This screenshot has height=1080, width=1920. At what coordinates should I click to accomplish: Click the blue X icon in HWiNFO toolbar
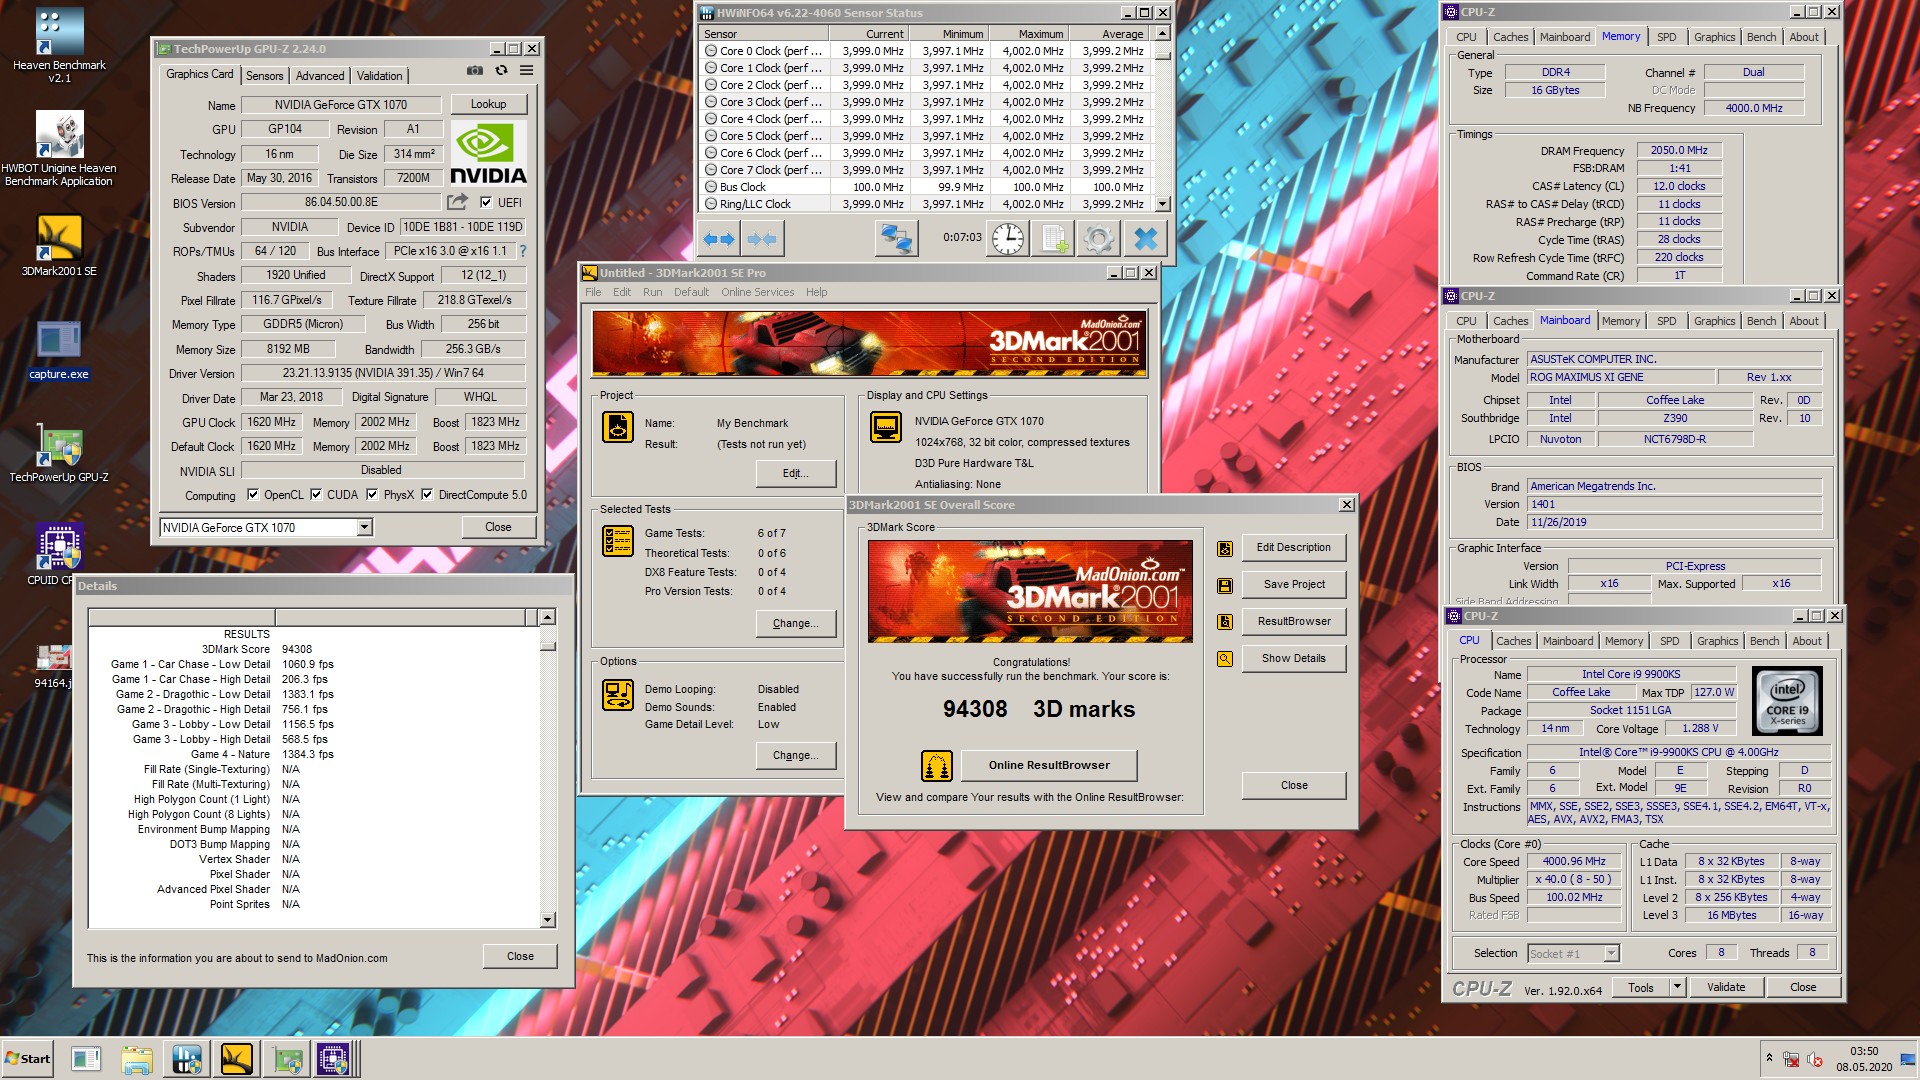coord(1145,239)
